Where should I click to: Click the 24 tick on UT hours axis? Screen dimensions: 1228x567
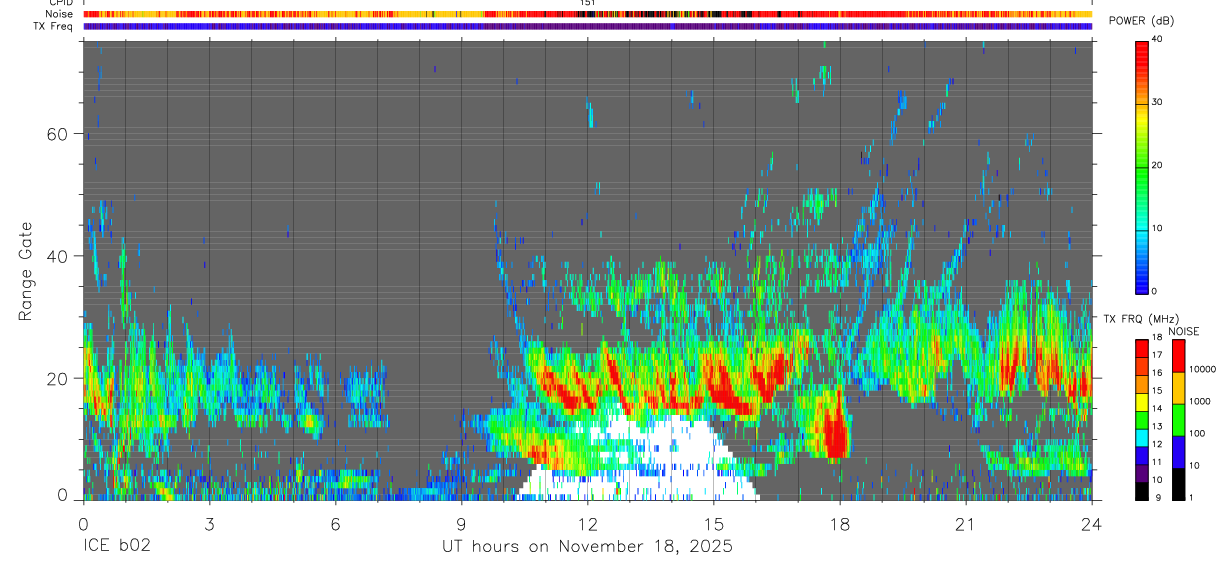tap(1091, 523)
